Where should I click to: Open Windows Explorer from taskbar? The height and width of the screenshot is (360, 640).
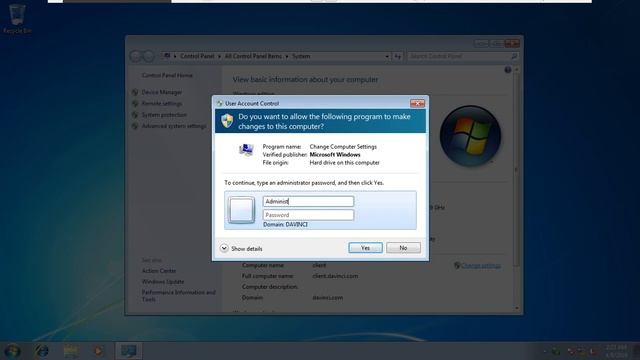[x=71, y=351]
